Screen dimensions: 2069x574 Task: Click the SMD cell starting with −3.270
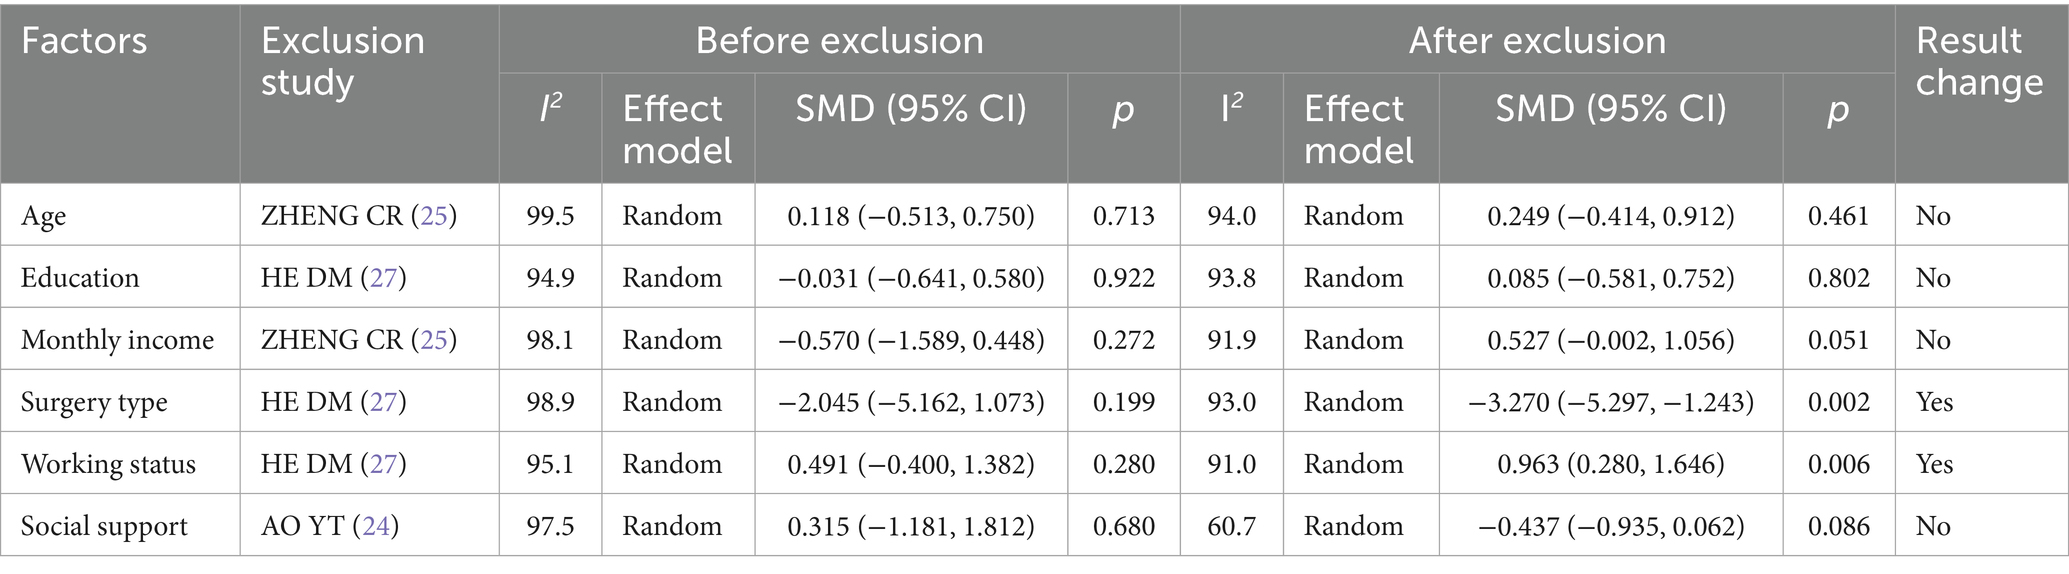pyautogui.click(x=1610, y=402)
